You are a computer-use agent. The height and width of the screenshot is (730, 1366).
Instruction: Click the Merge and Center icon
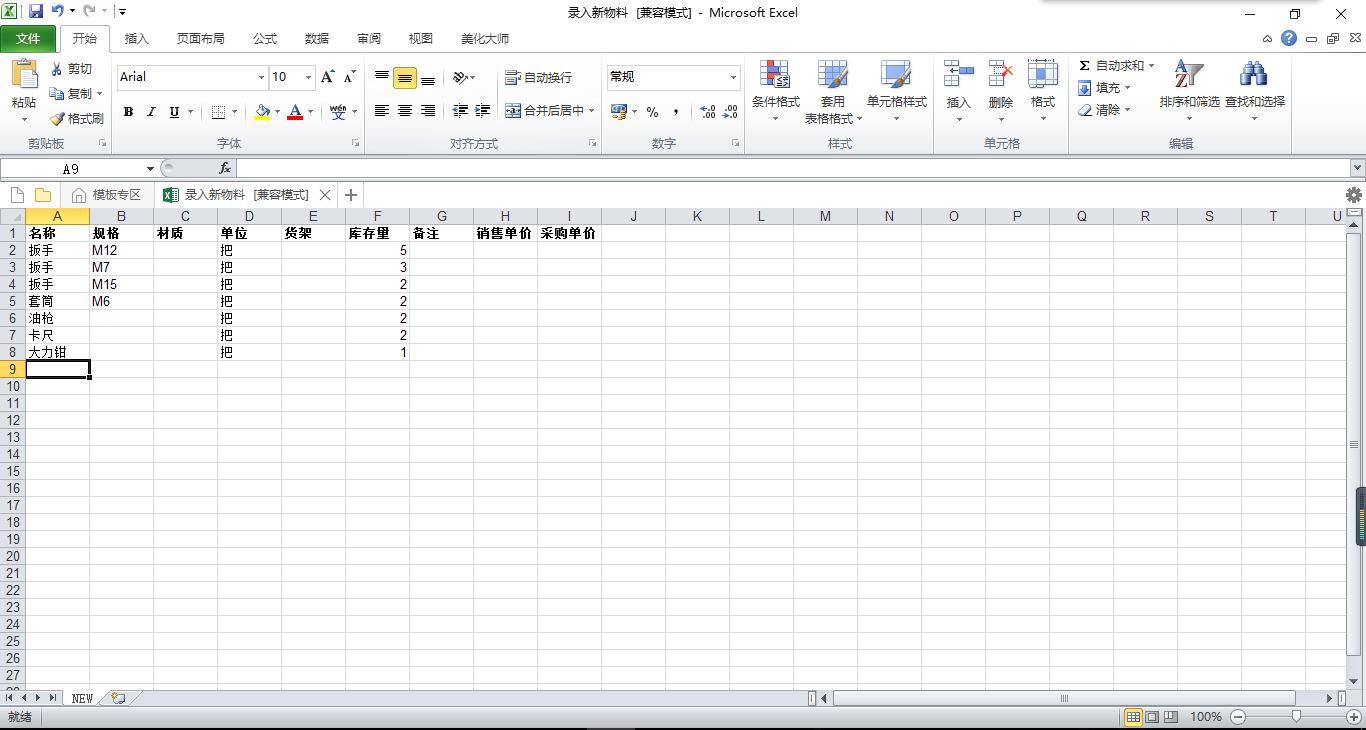point(513,111)
